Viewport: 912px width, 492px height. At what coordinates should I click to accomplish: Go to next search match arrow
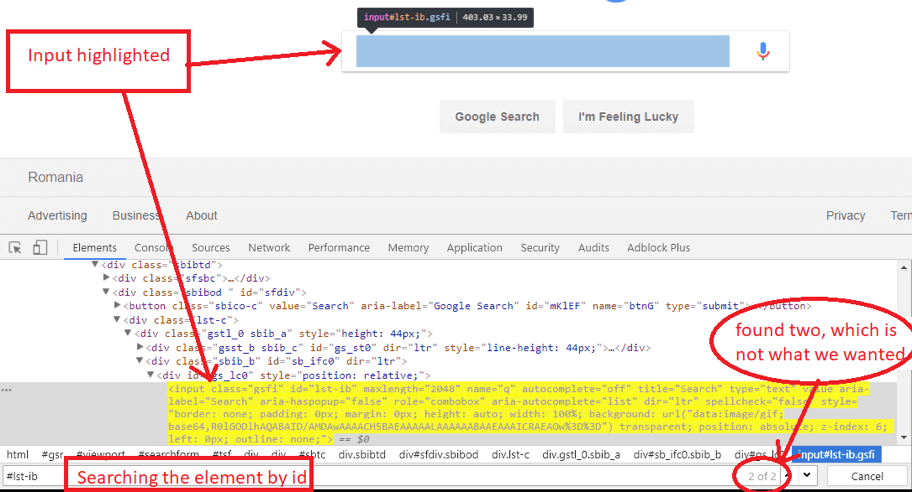coord(807,475)
